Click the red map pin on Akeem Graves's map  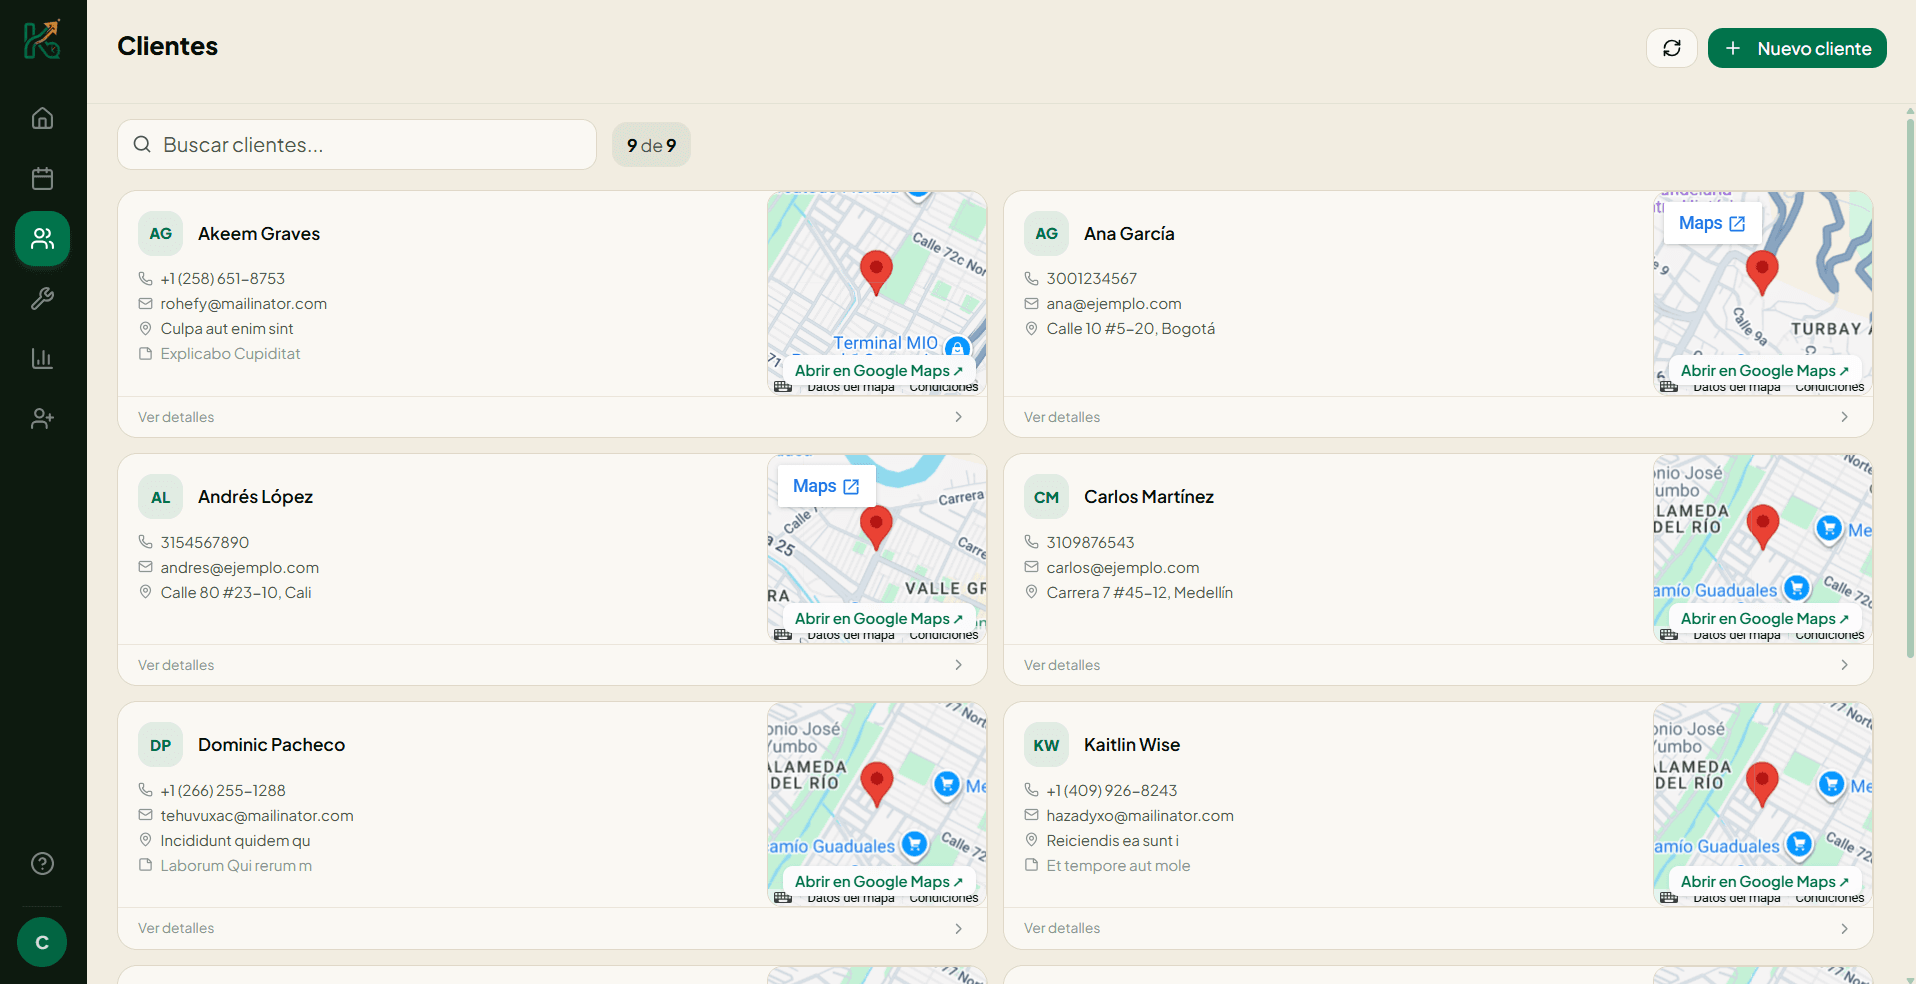pos(876,271)
